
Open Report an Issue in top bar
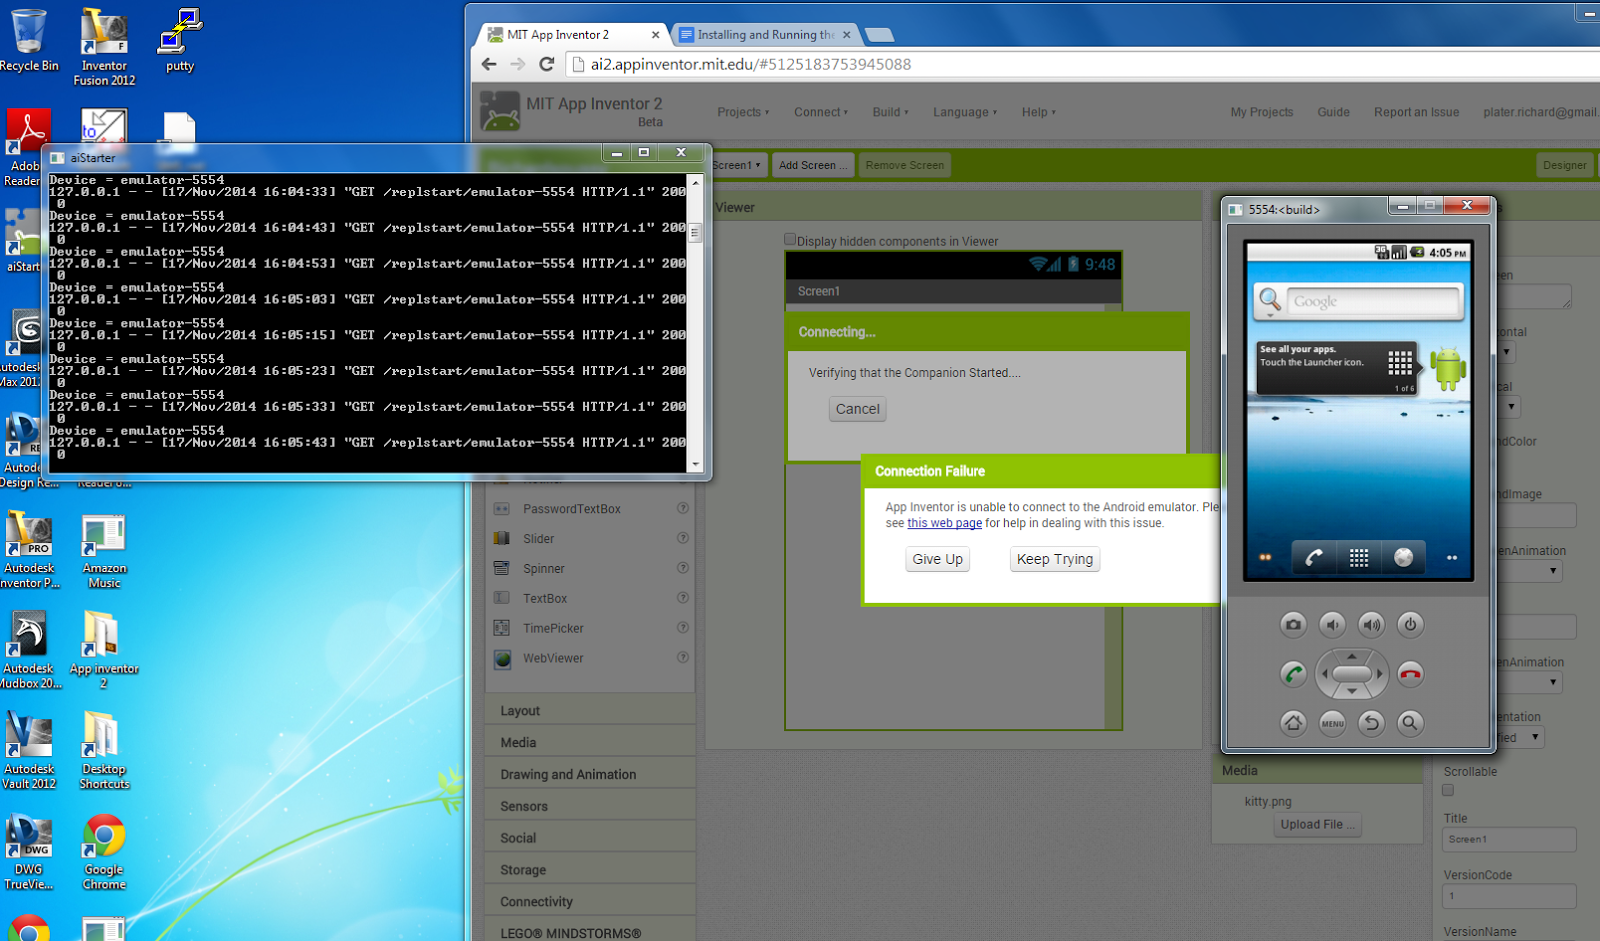coord(1416,112)
